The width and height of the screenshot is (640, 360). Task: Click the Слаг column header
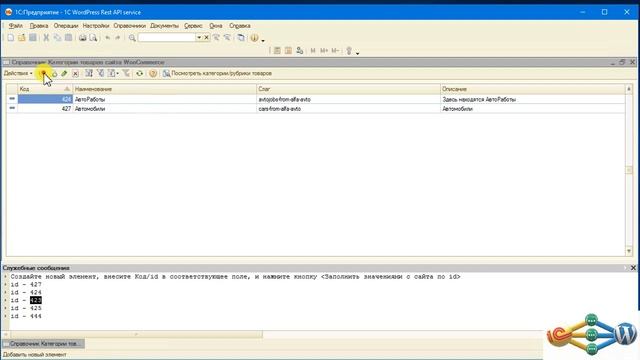(x=348, y=89)
